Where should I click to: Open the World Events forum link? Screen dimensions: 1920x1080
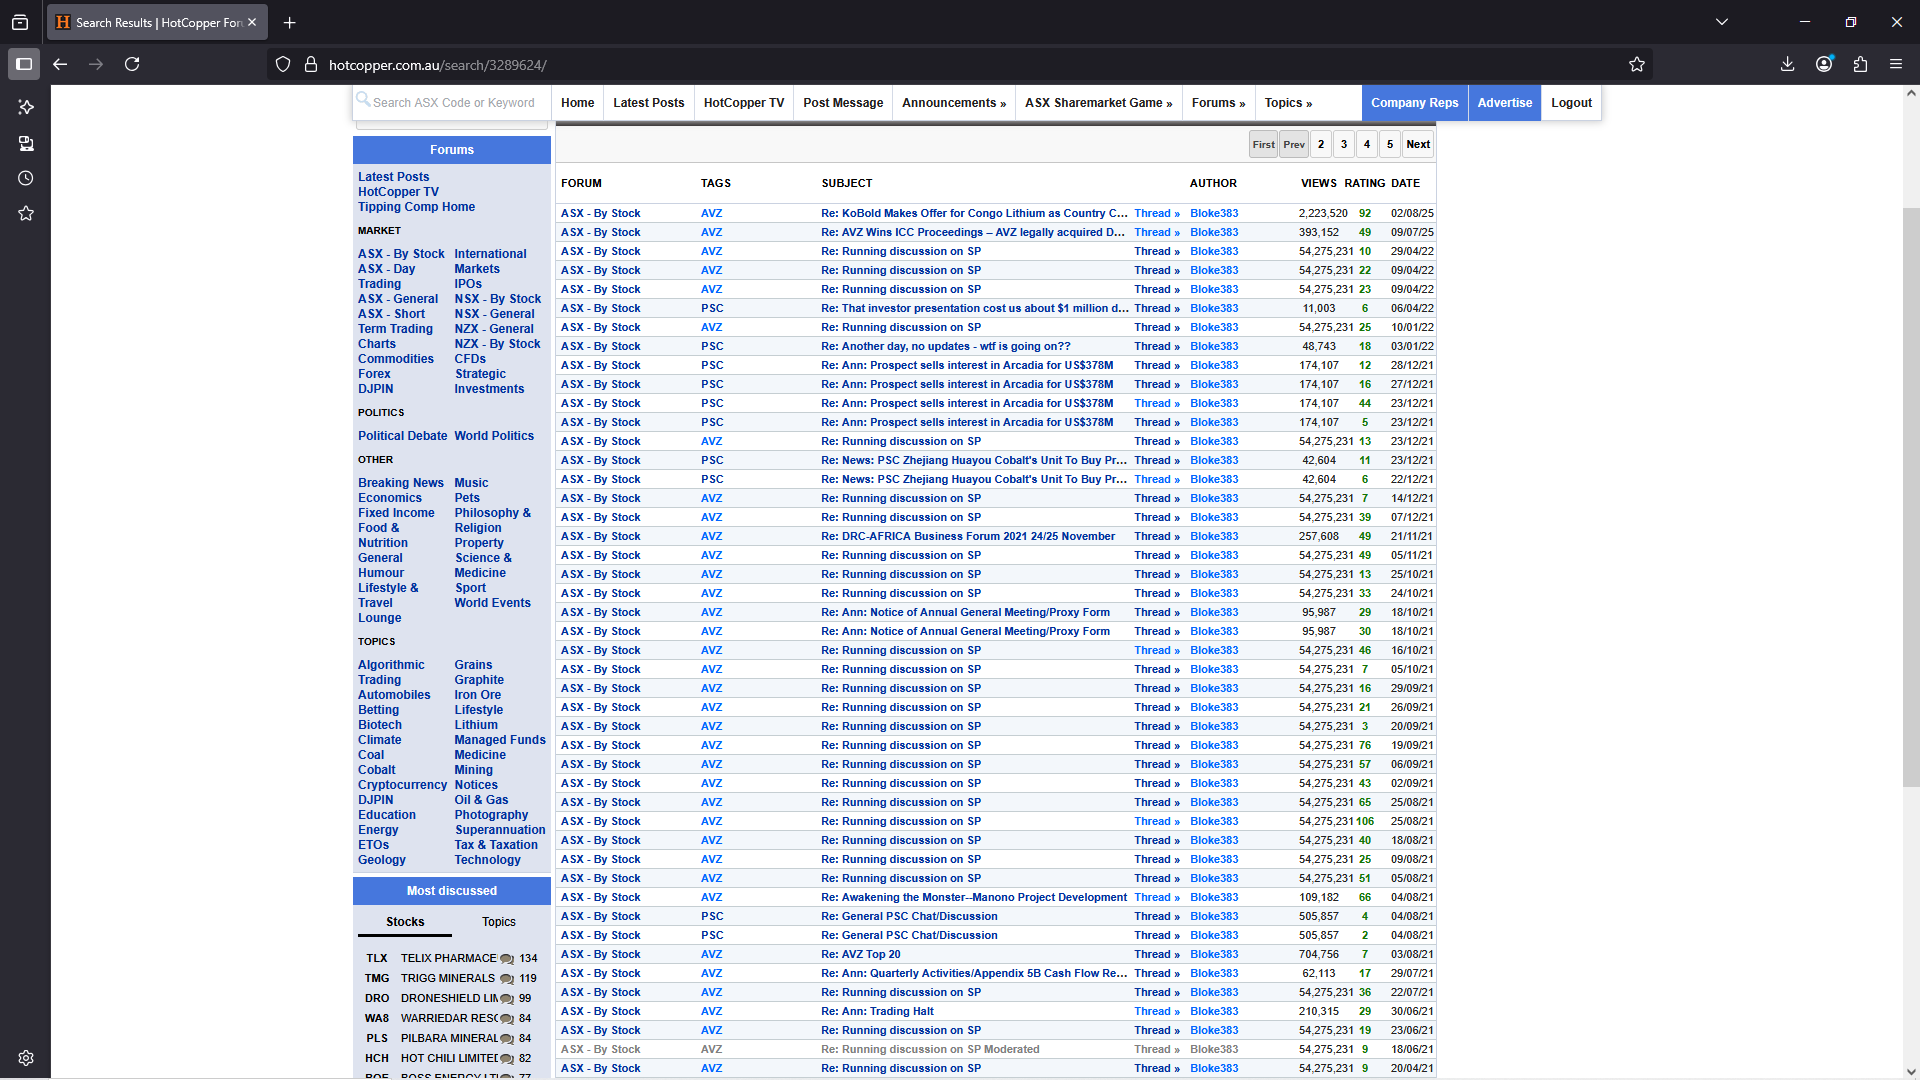pos(492,603)
